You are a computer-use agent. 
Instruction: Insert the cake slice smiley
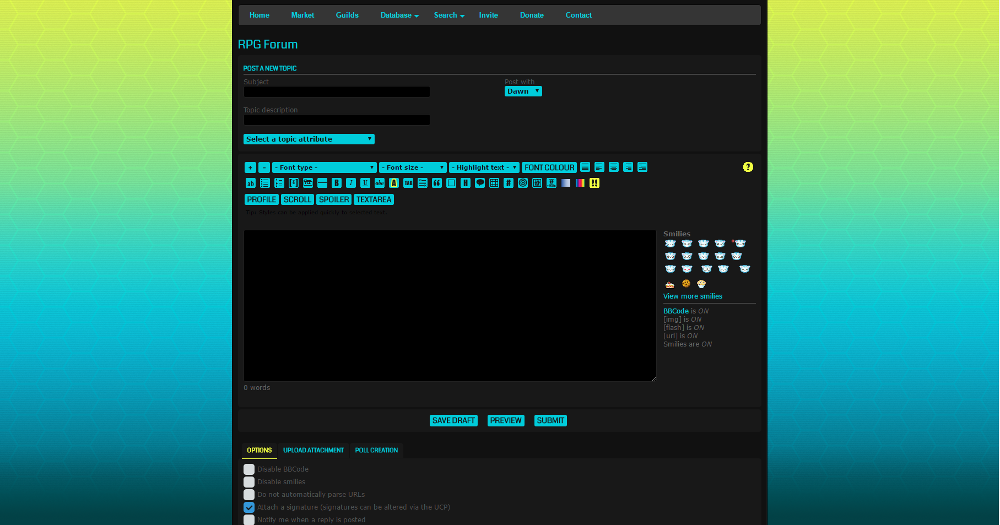670,284
